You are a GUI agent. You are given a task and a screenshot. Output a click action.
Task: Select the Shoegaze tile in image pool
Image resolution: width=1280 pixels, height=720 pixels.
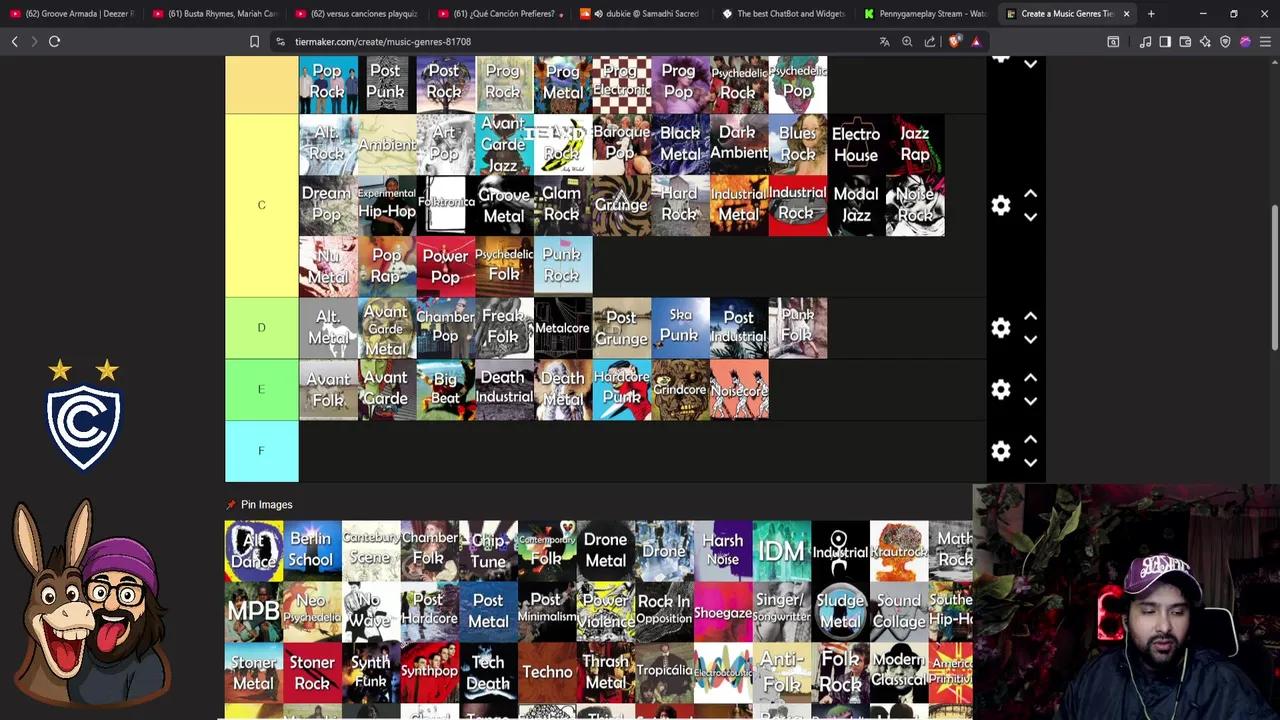tap(723, 612)
